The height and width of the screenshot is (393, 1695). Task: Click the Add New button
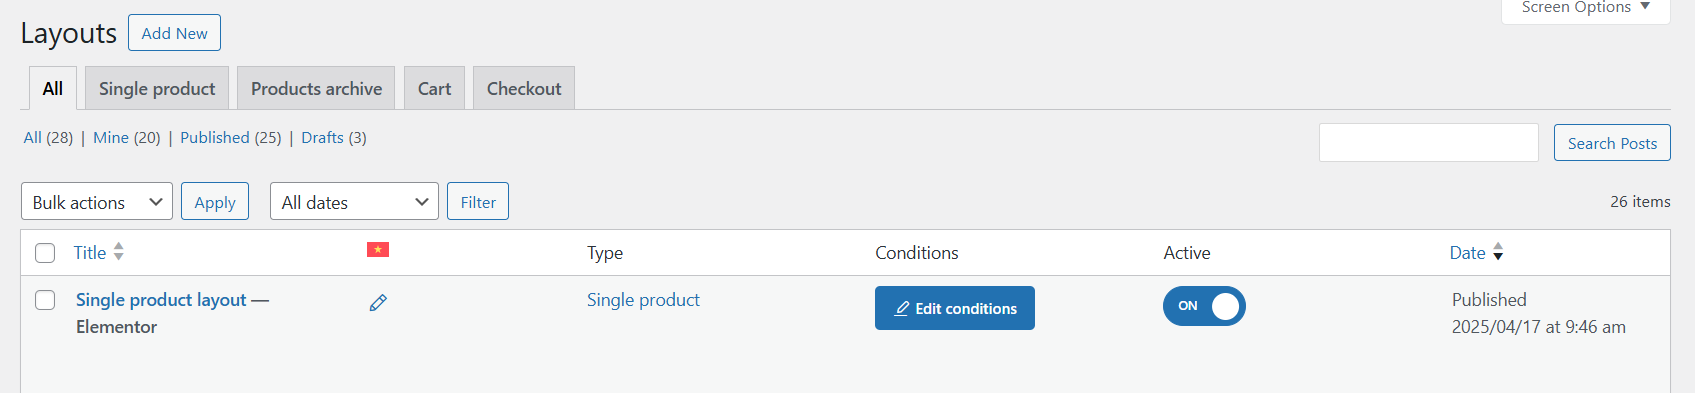point(174,33)
